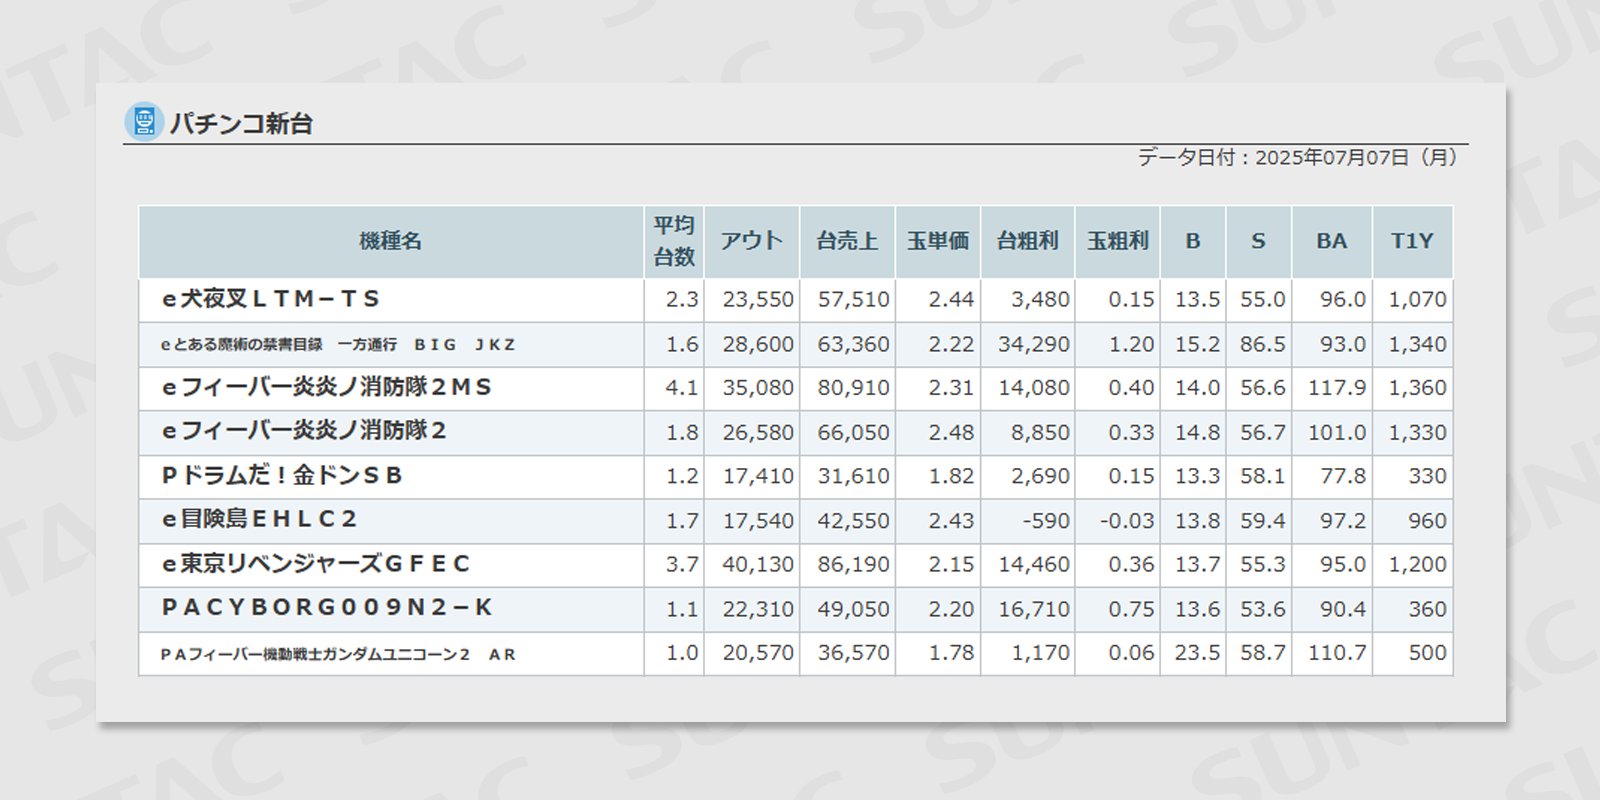
Task: Click the 玉単価 column header
Action: click(938, 241)
